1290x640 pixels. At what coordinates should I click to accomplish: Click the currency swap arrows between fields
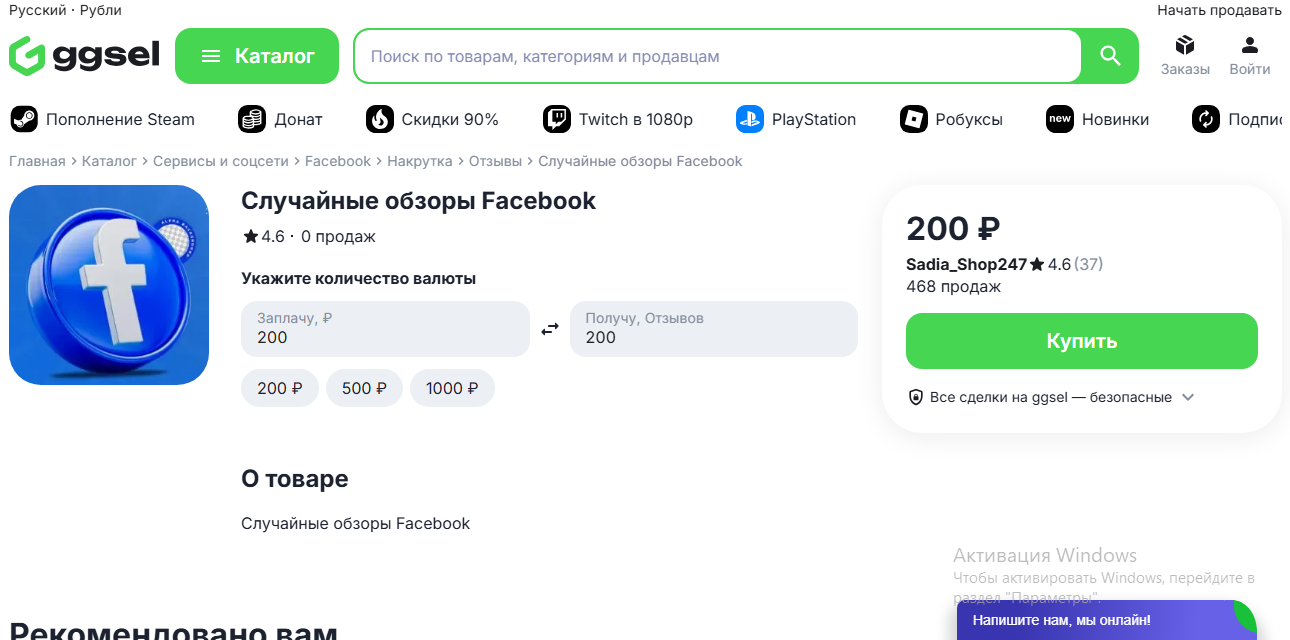(x=550, y=328)
